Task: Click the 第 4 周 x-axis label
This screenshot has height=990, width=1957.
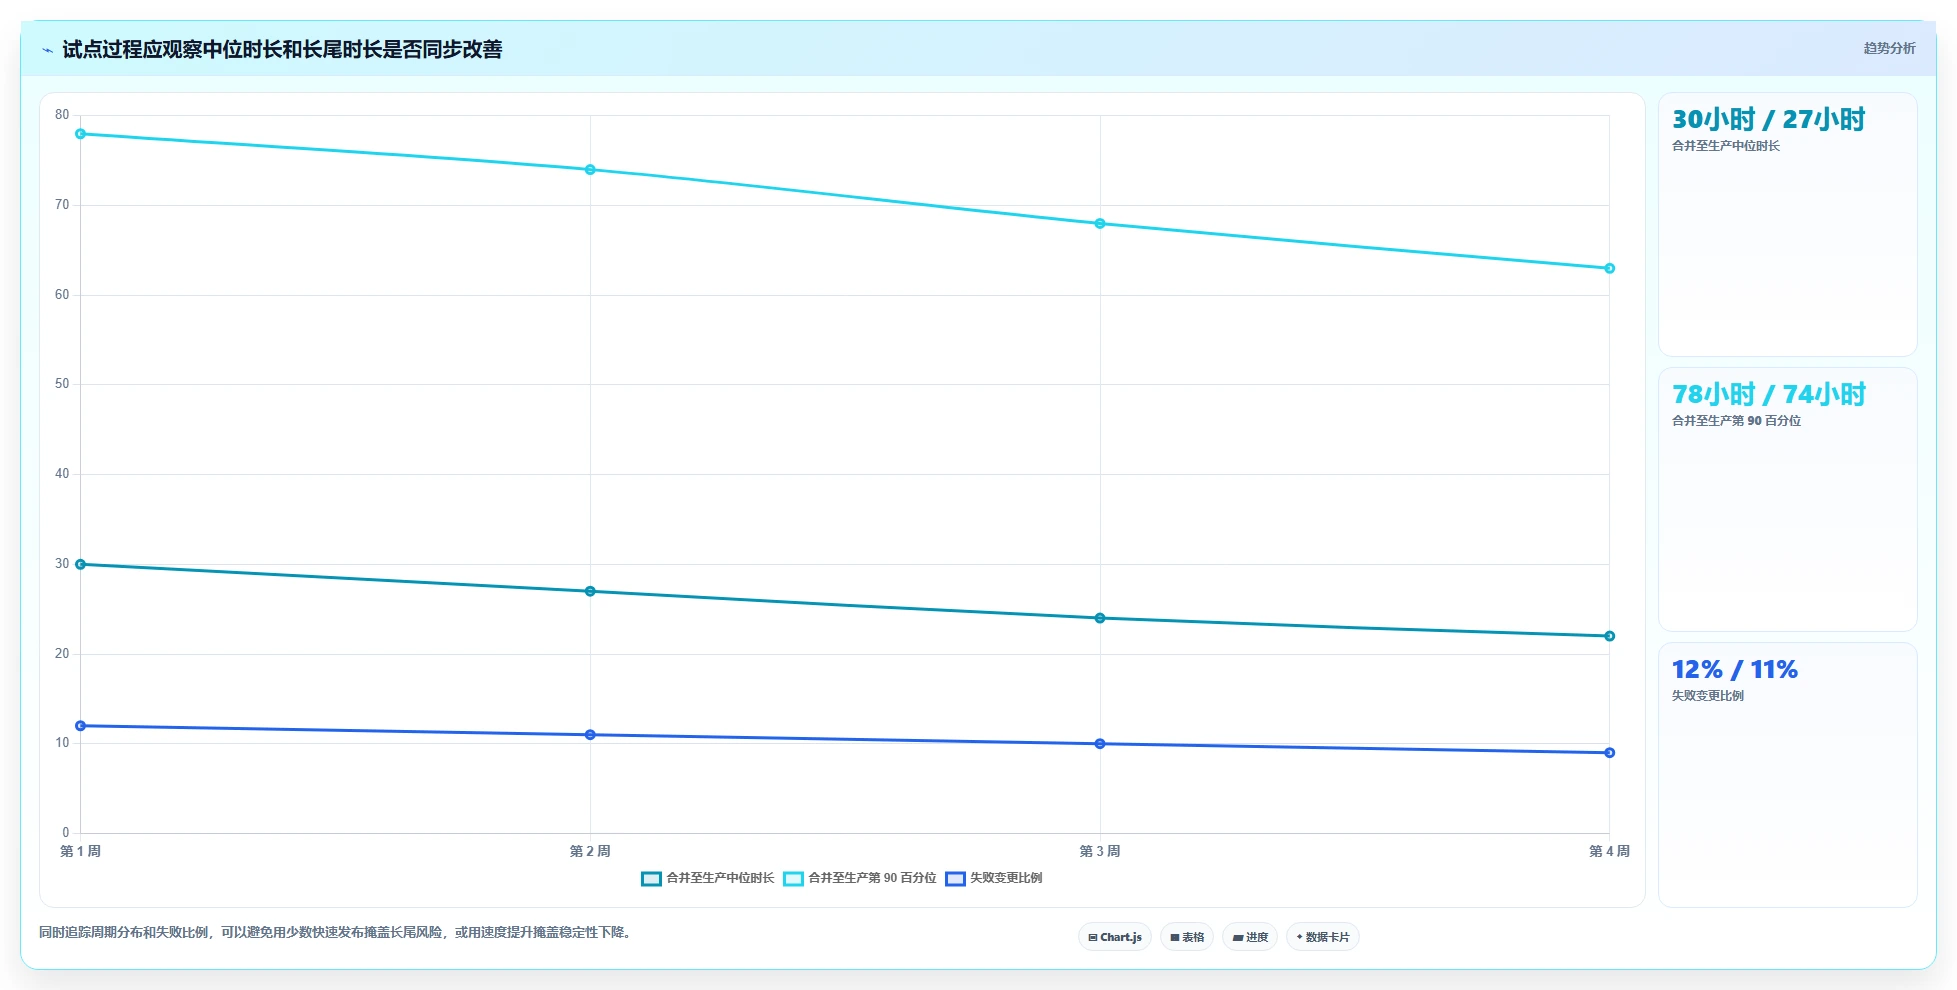Action: coord(1610,851)
